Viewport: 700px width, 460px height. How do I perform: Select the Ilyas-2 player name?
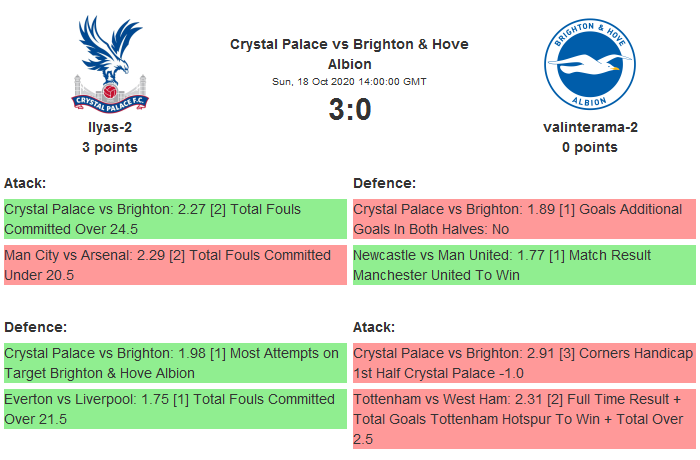pos(110,127)
